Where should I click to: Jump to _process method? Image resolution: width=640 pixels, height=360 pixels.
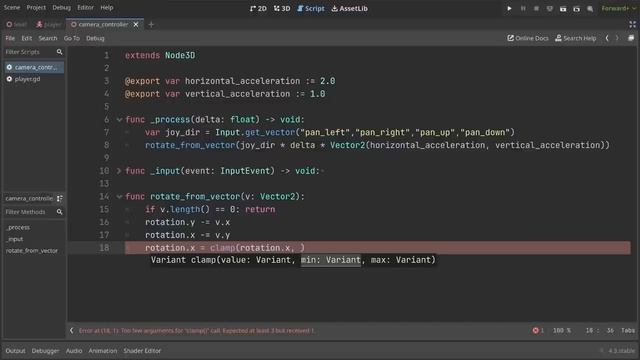click(x=18, y=227)
